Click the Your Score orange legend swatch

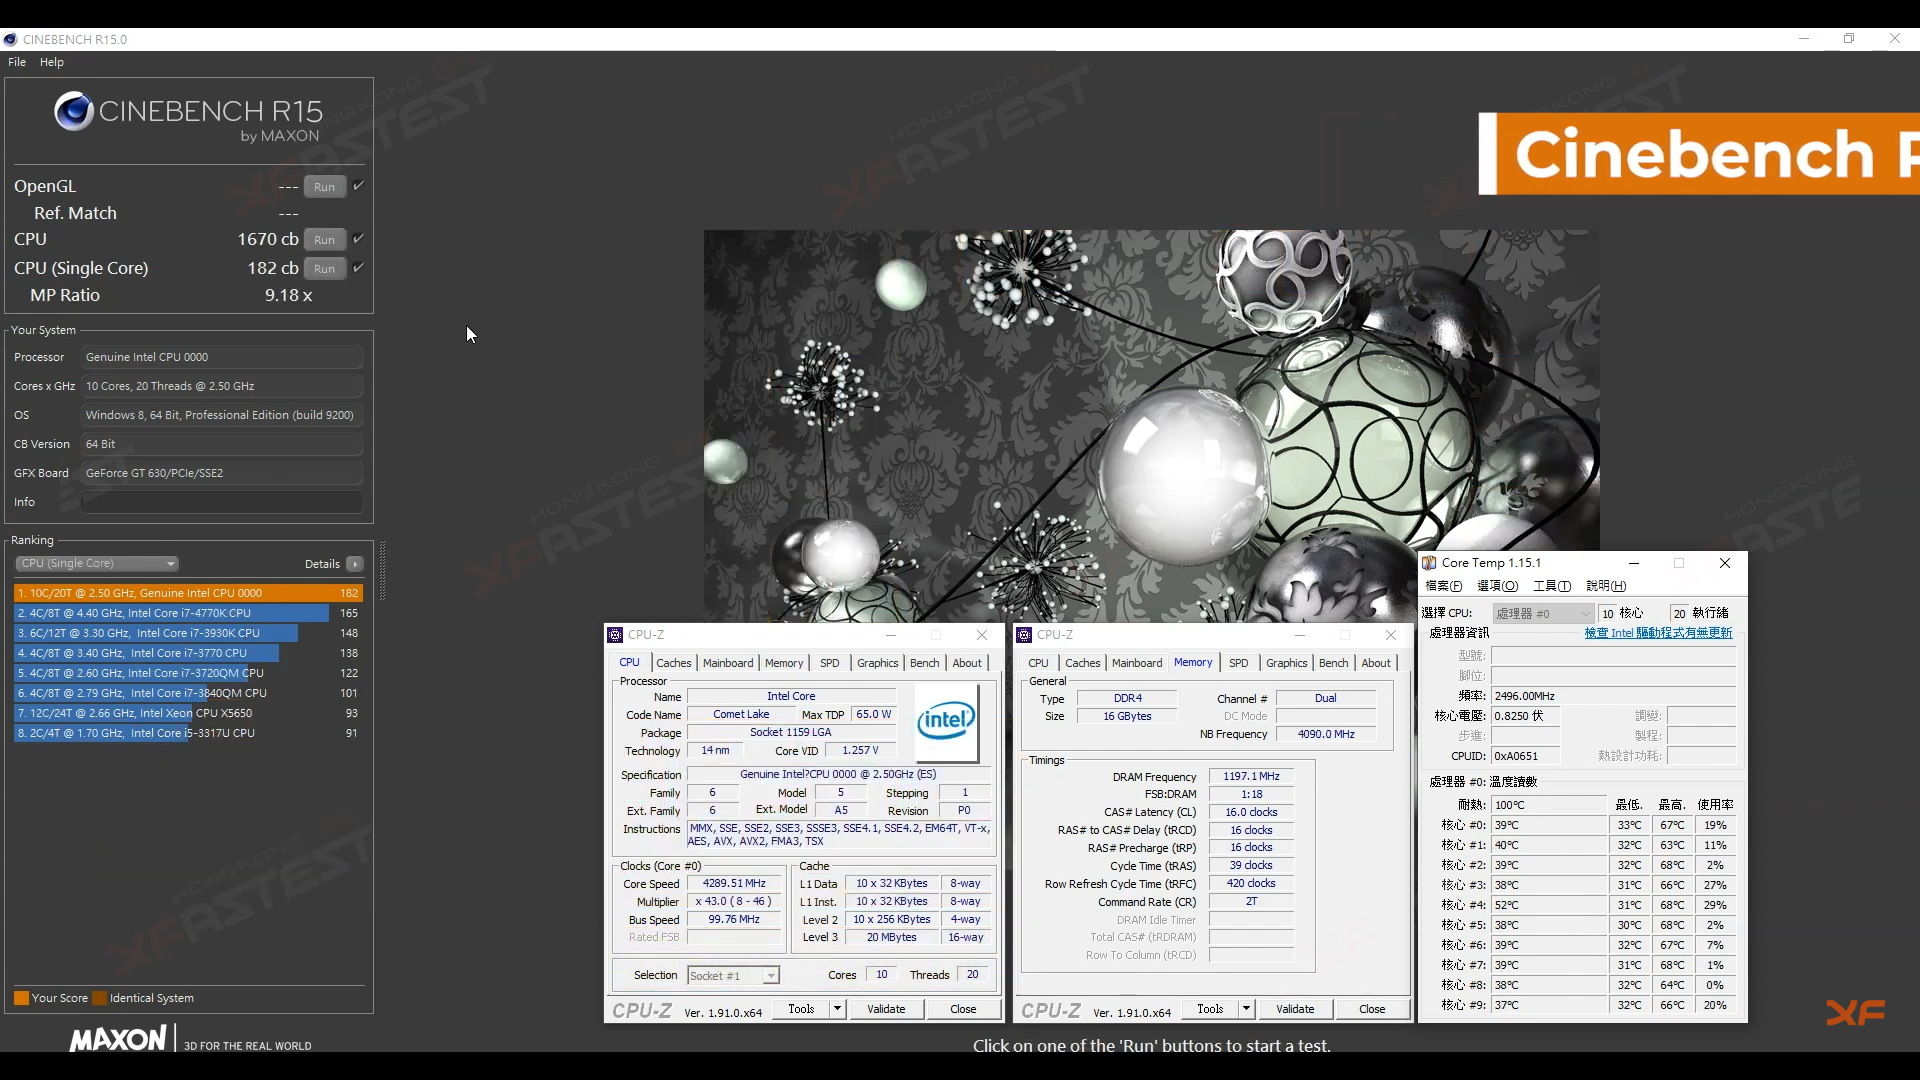pos(21,998)
